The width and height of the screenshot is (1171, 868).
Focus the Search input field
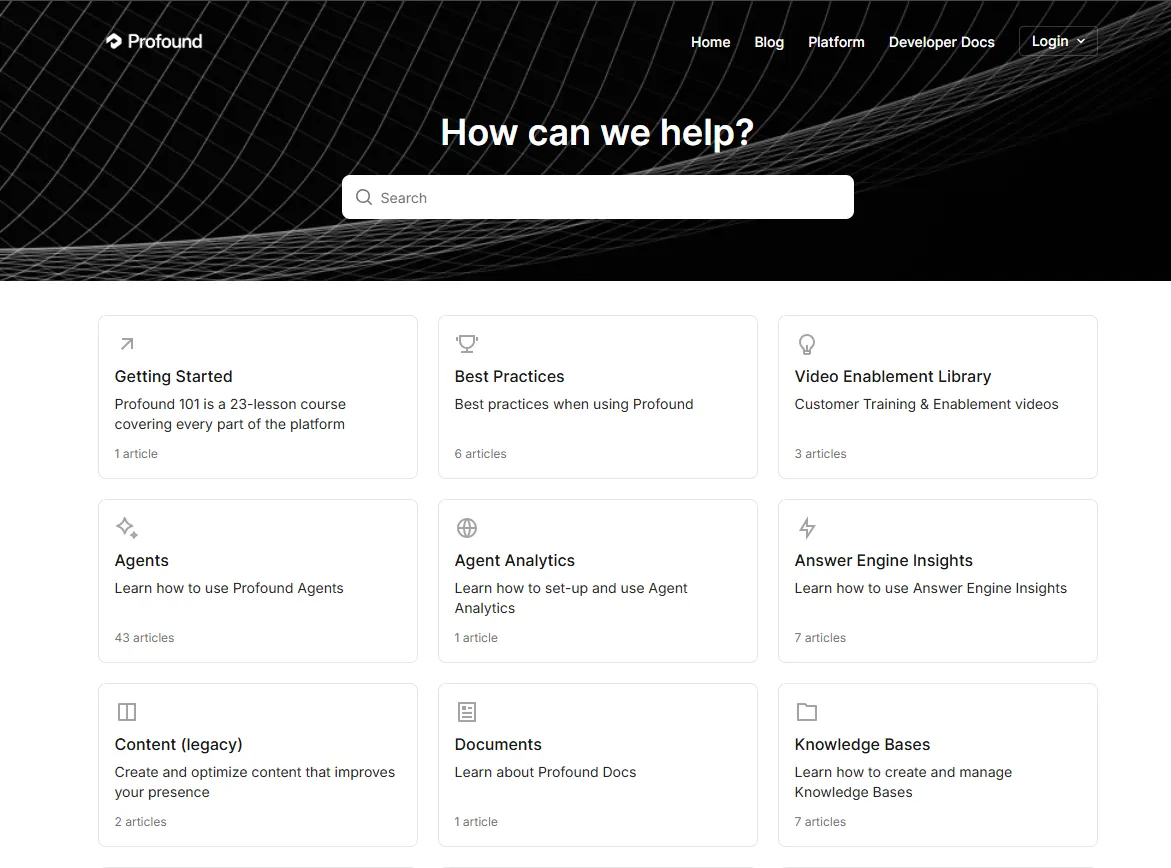tap(597, 197)
